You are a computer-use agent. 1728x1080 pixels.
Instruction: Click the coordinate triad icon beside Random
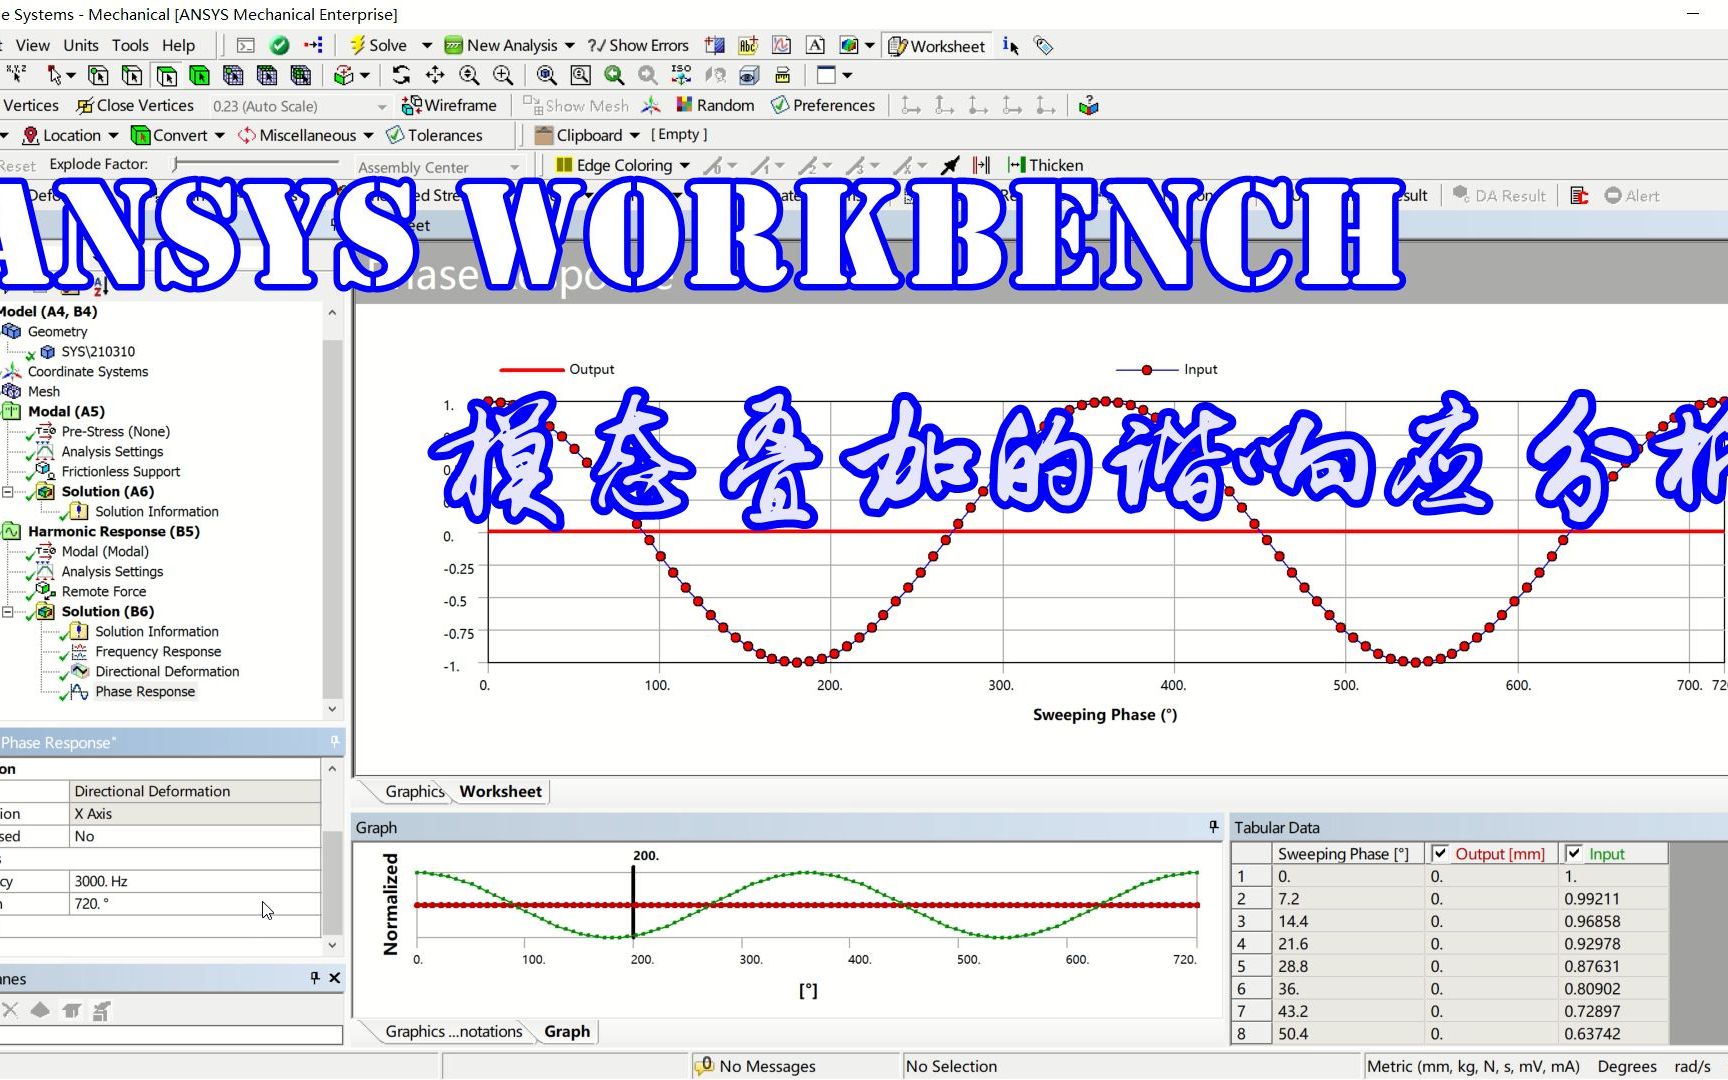[651, 105]
